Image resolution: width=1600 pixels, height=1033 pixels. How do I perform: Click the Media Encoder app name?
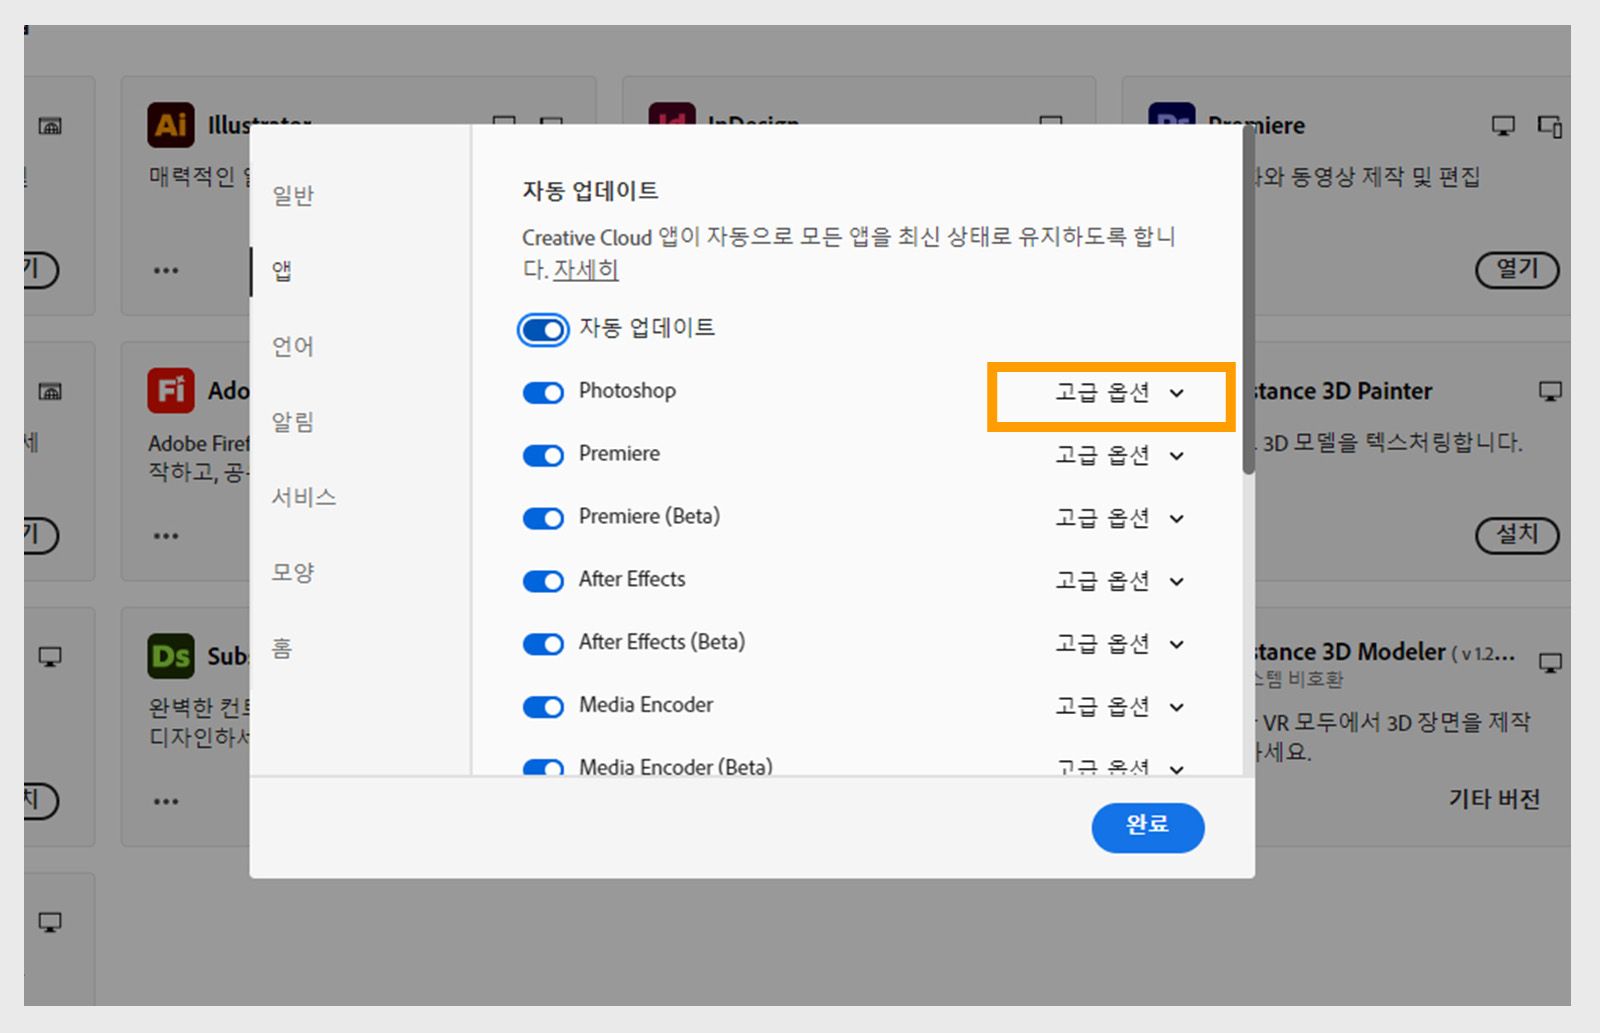point(646,705)
